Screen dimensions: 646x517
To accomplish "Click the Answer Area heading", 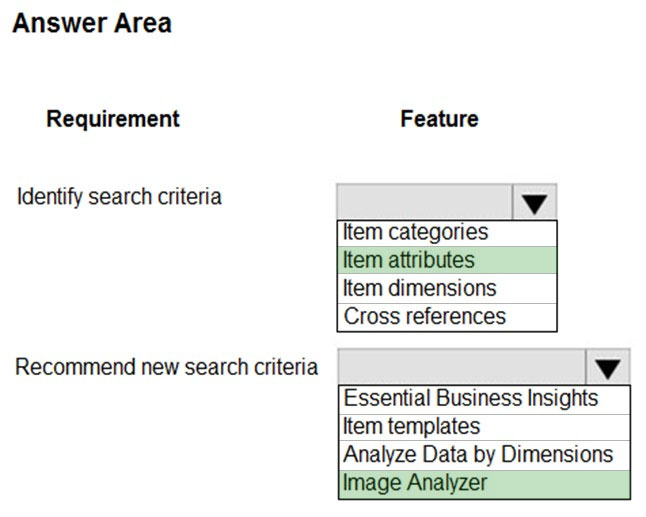I will [92, 23].
